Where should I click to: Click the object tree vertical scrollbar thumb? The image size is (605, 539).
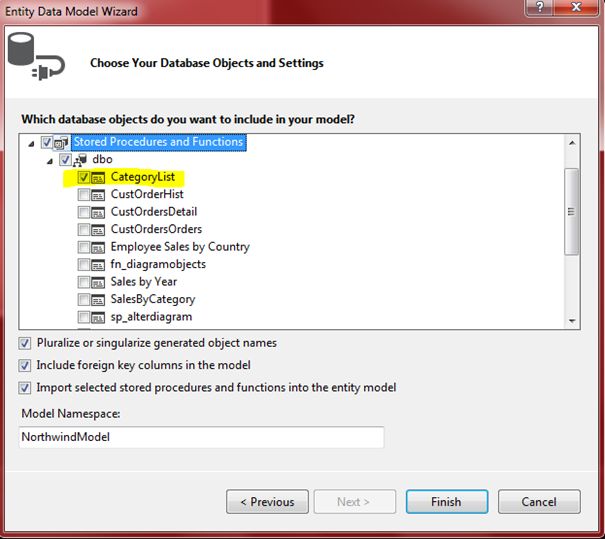571,211
